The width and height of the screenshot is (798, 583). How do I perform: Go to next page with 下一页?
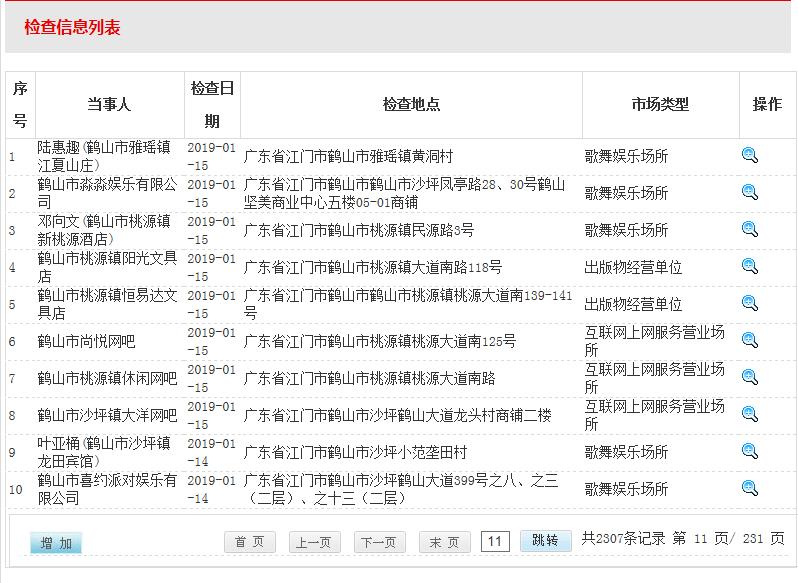click(379, 542)
